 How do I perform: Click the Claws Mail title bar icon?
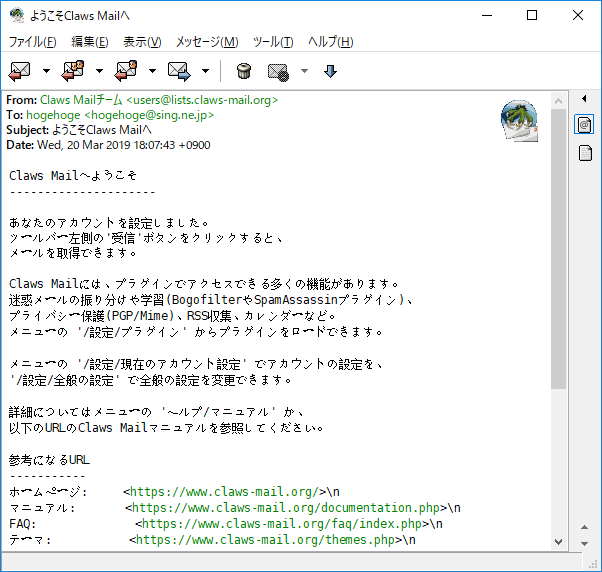point(17,15)
